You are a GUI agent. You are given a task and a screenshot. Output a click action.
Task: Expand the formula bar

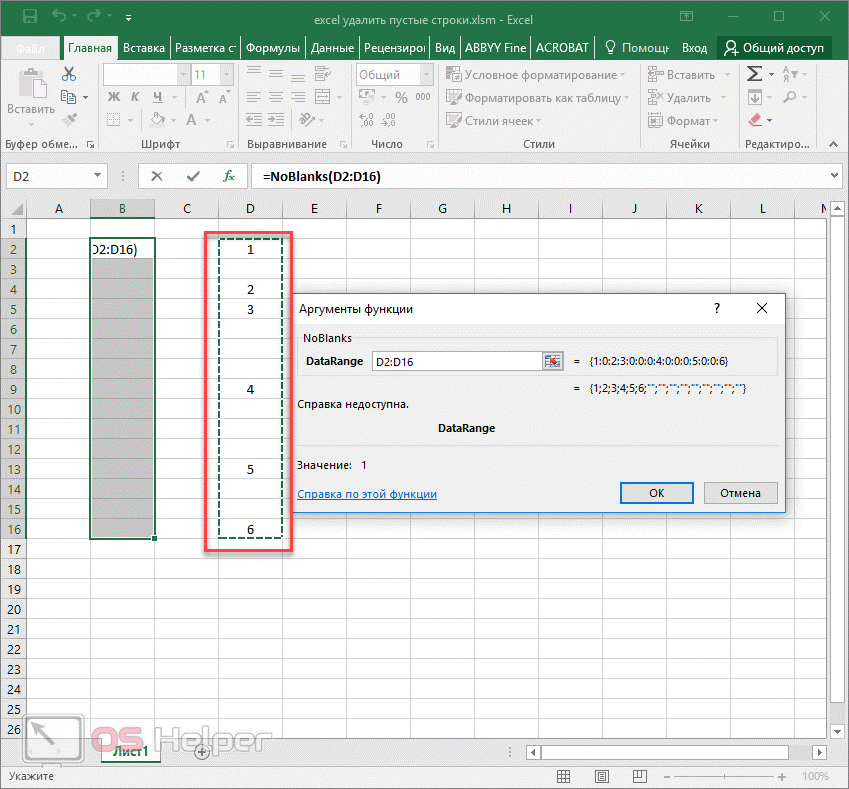coord(836,176)
